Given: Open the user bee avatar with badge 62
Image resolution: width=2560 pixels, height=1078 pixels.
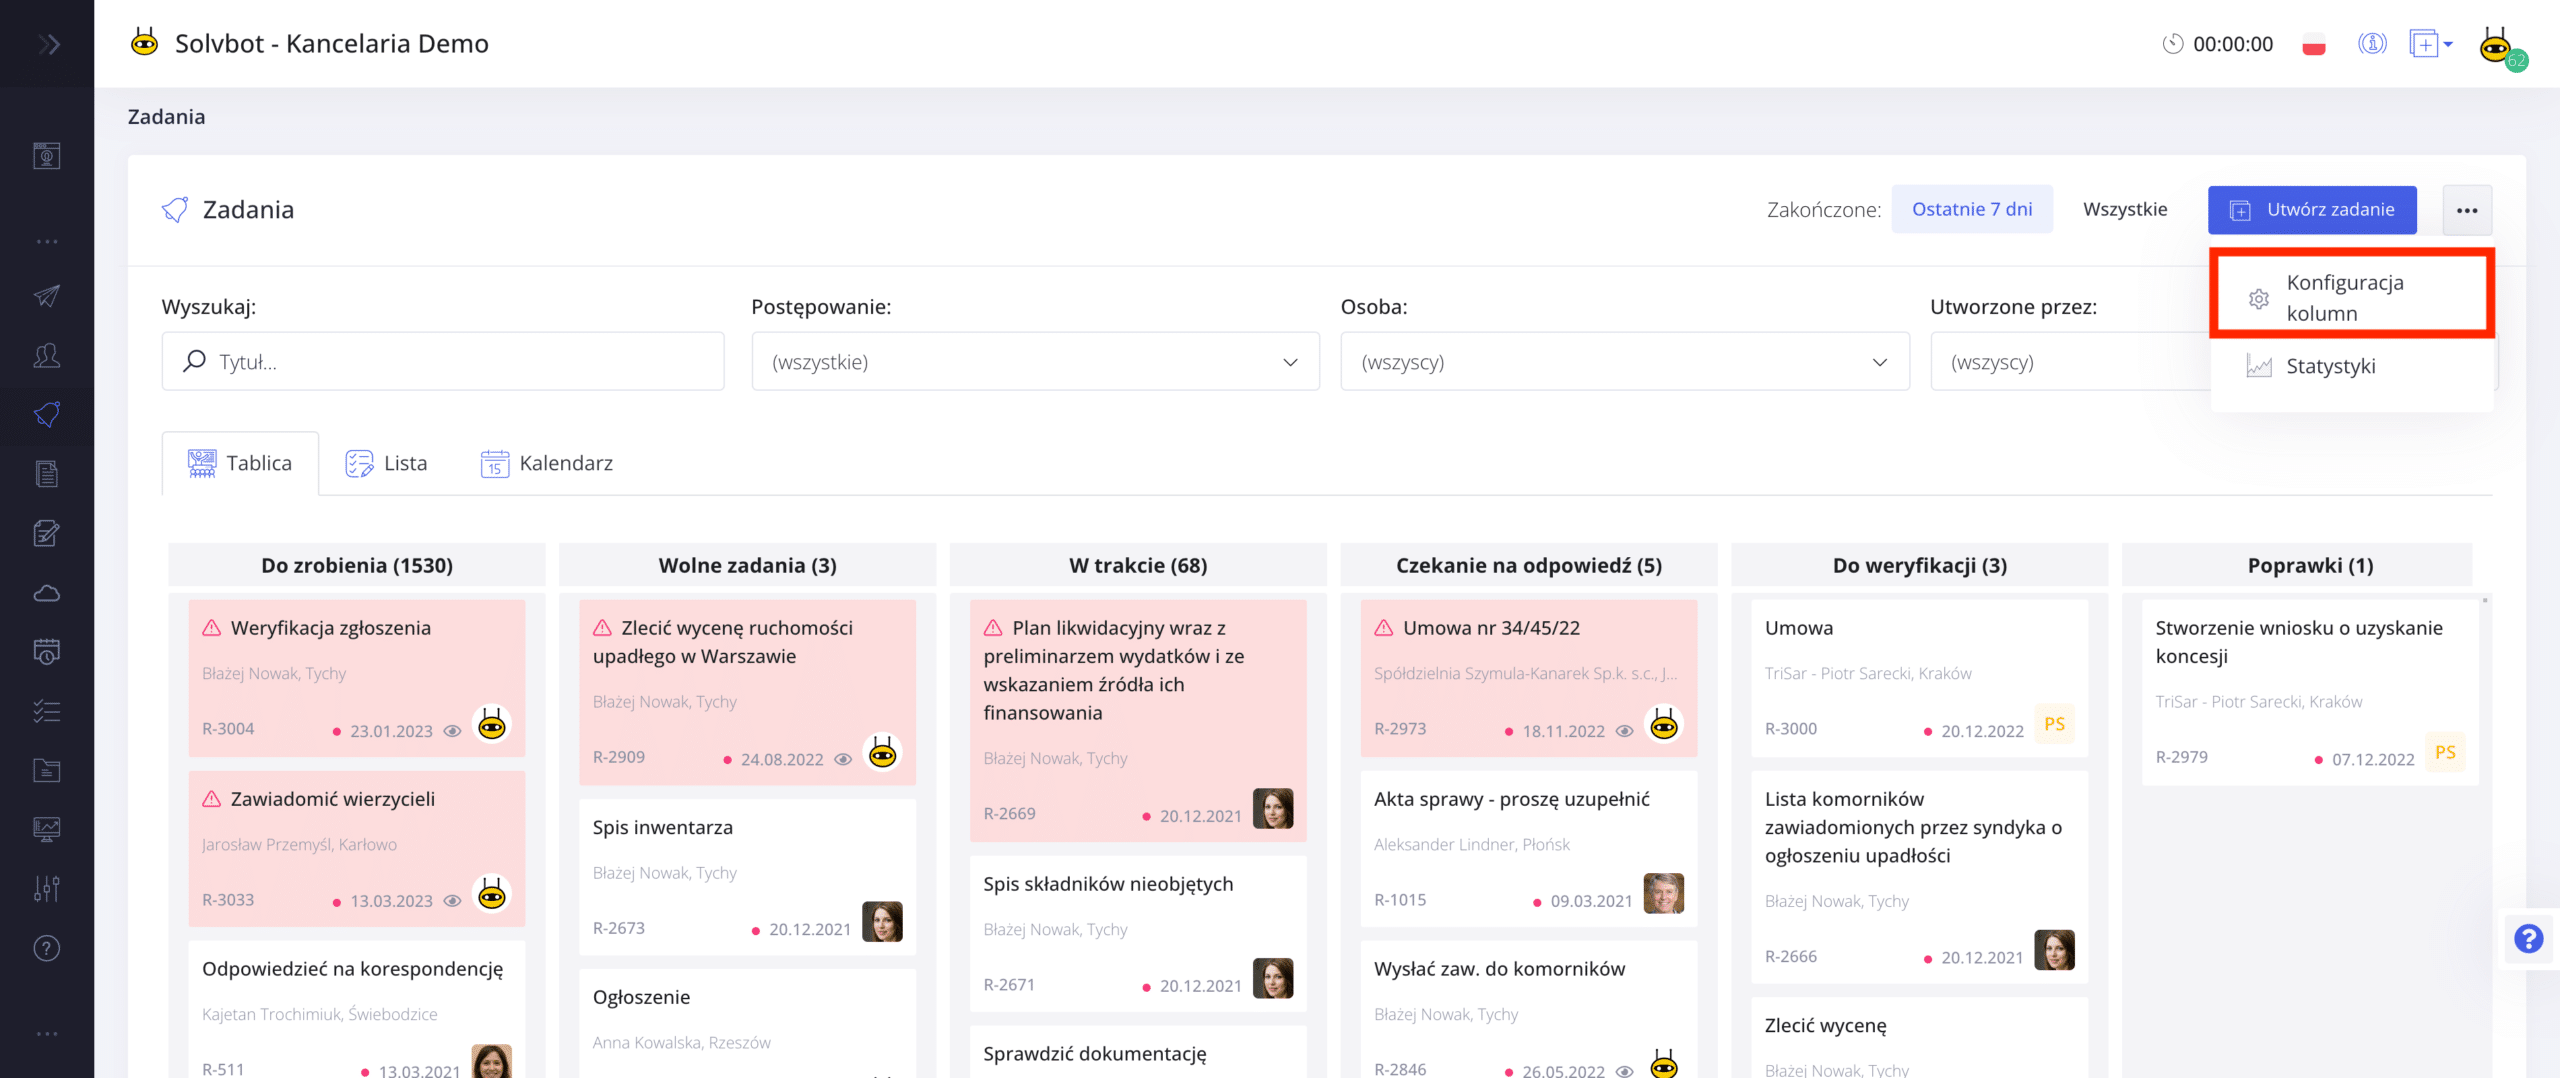Looking at the screenshot, I should click(2498, 47).
